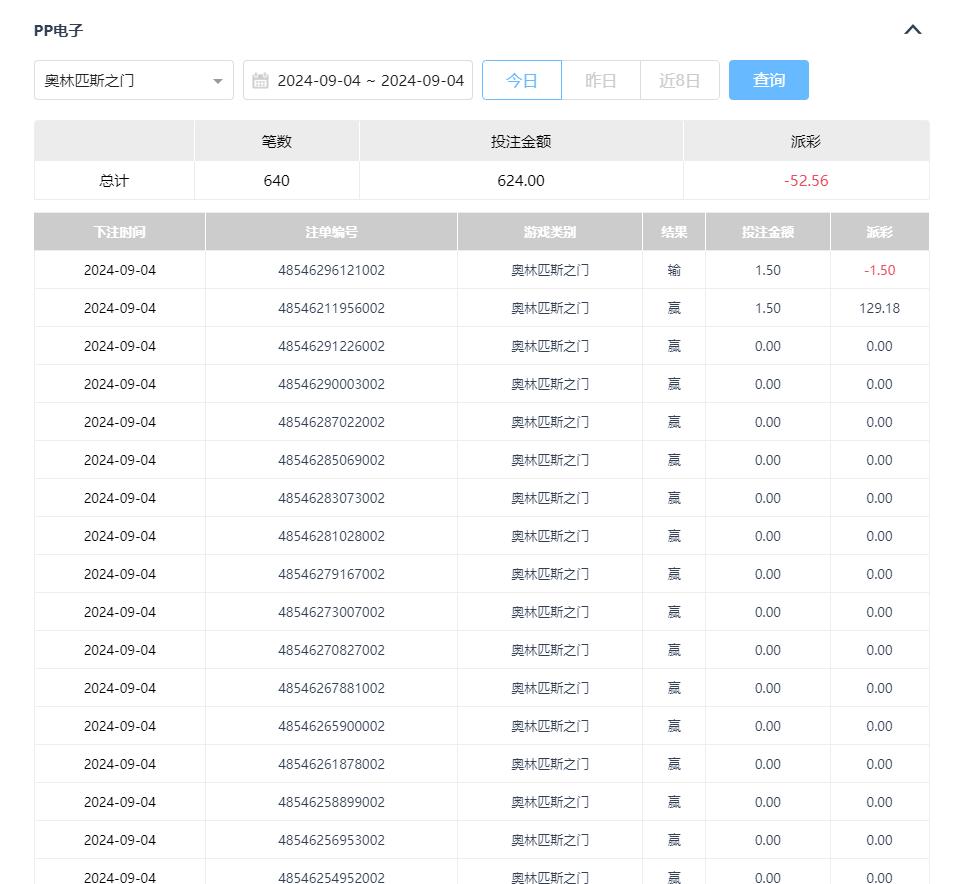Open the 奥林匹斯之门 game dropdown
This screenshot has height=884, width=957.
(120, 80)
